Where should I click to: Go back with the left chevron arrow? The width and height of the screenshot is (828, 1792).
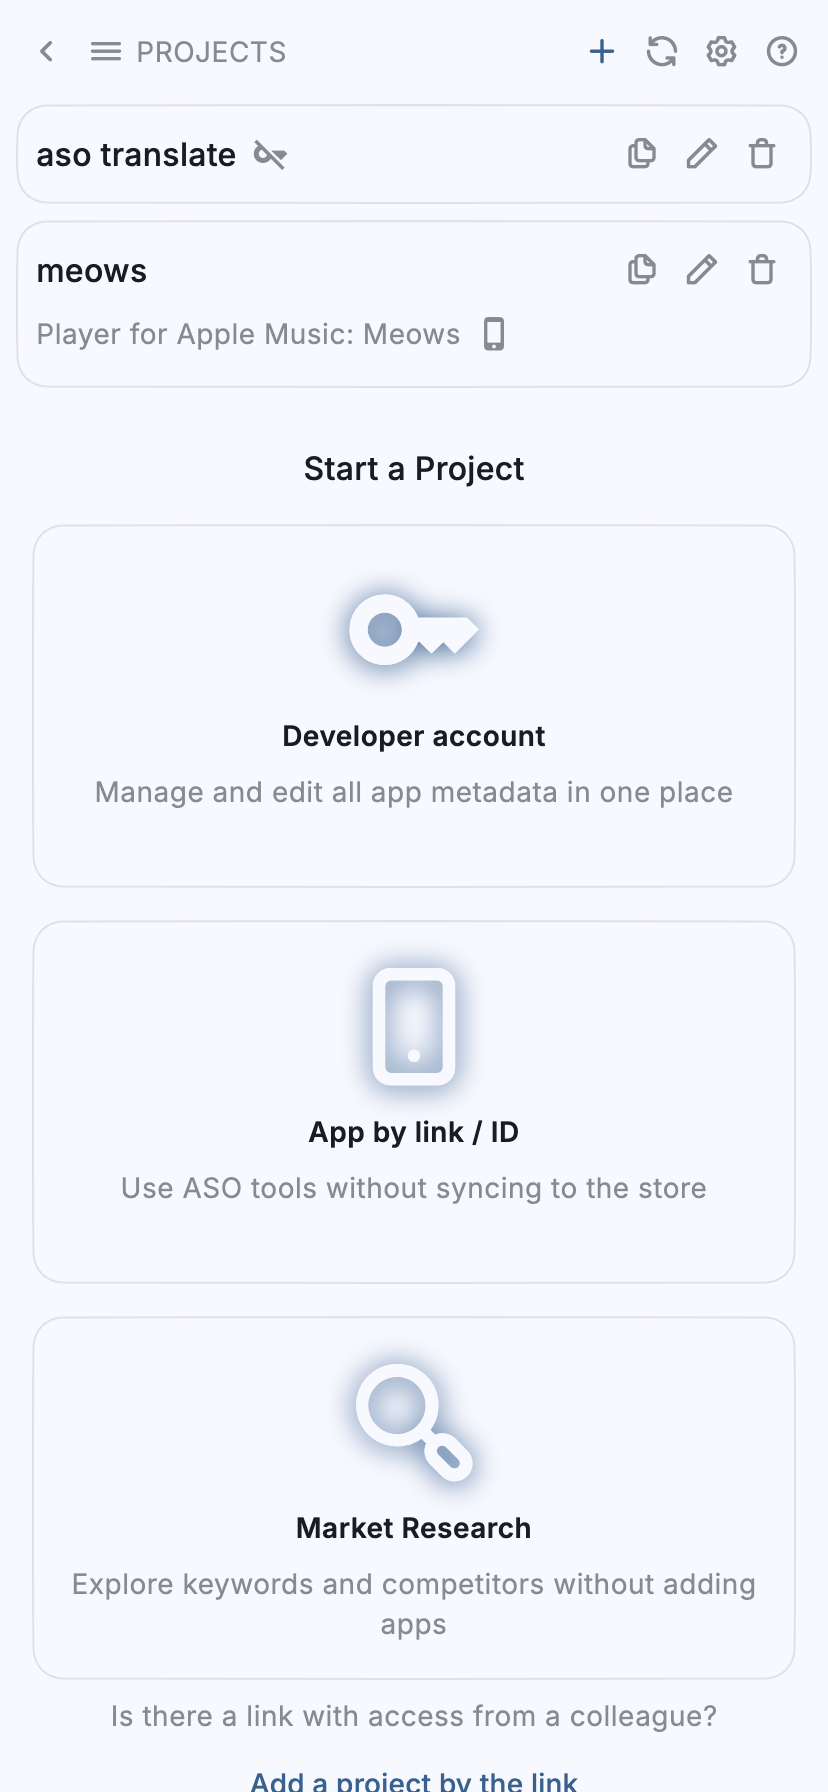pyautogui.click(x=46, y=51)
